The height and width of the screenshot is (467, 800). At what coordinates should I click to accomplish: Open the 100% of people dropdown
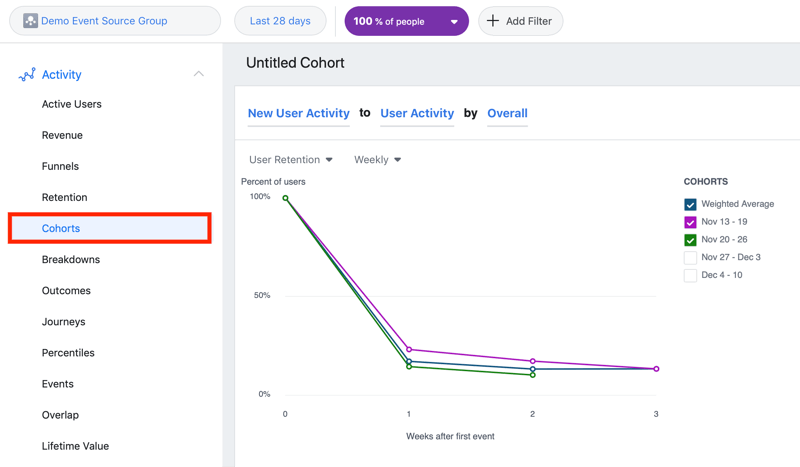pyautogui.click(x=406, y=21)
